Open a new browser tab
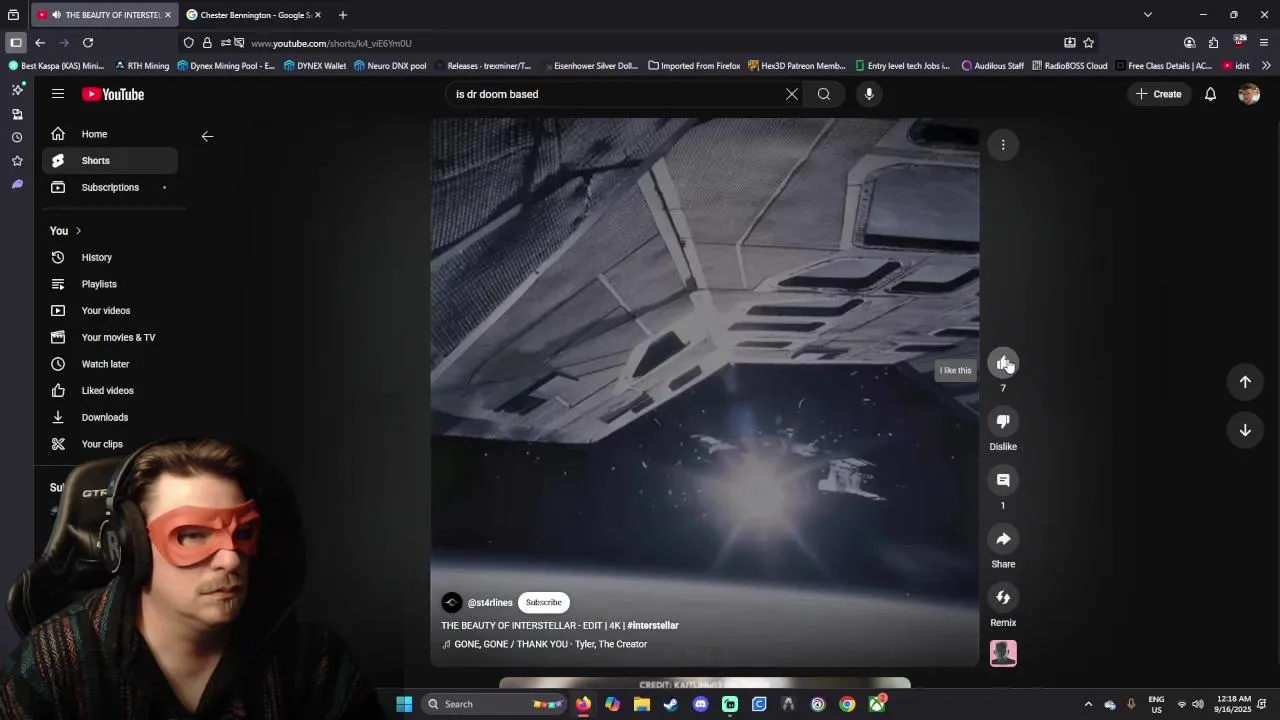 [342, 15]
